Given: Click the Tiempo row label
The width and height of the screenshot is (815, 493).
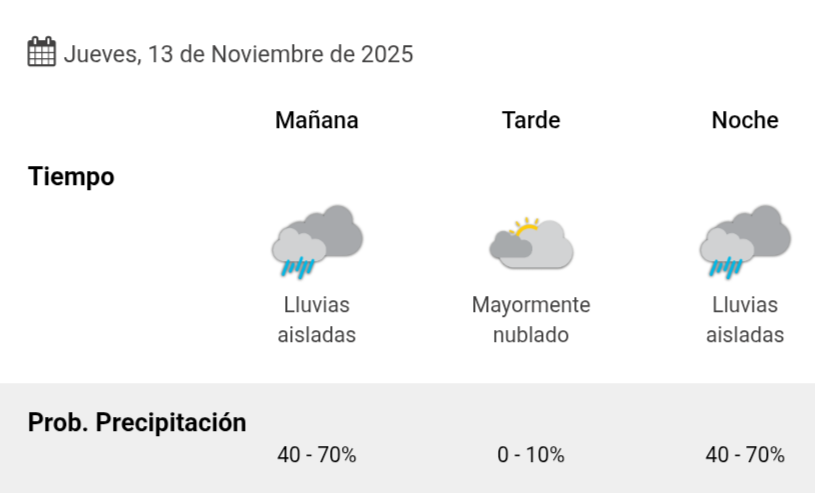Looking at the screenshot, I should click(x=71, y=177).
